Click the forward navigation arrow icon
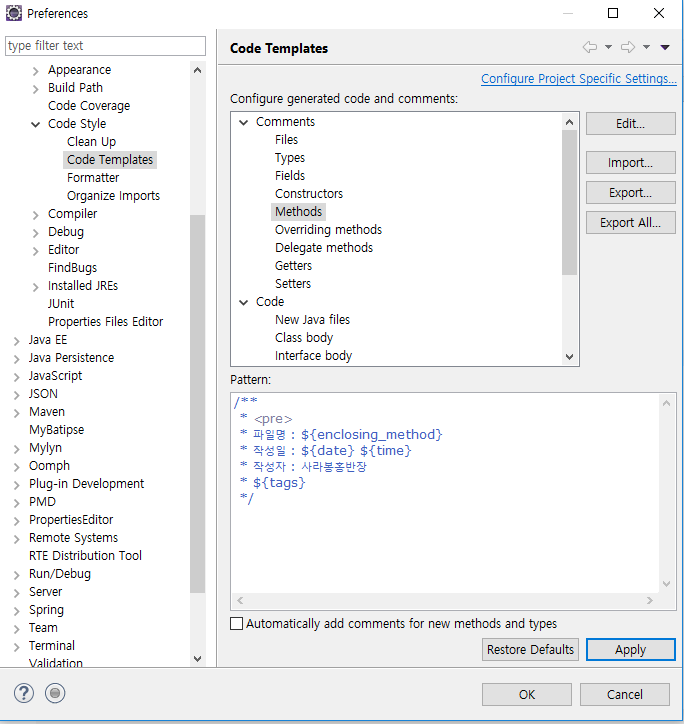 tap(628, 47)
